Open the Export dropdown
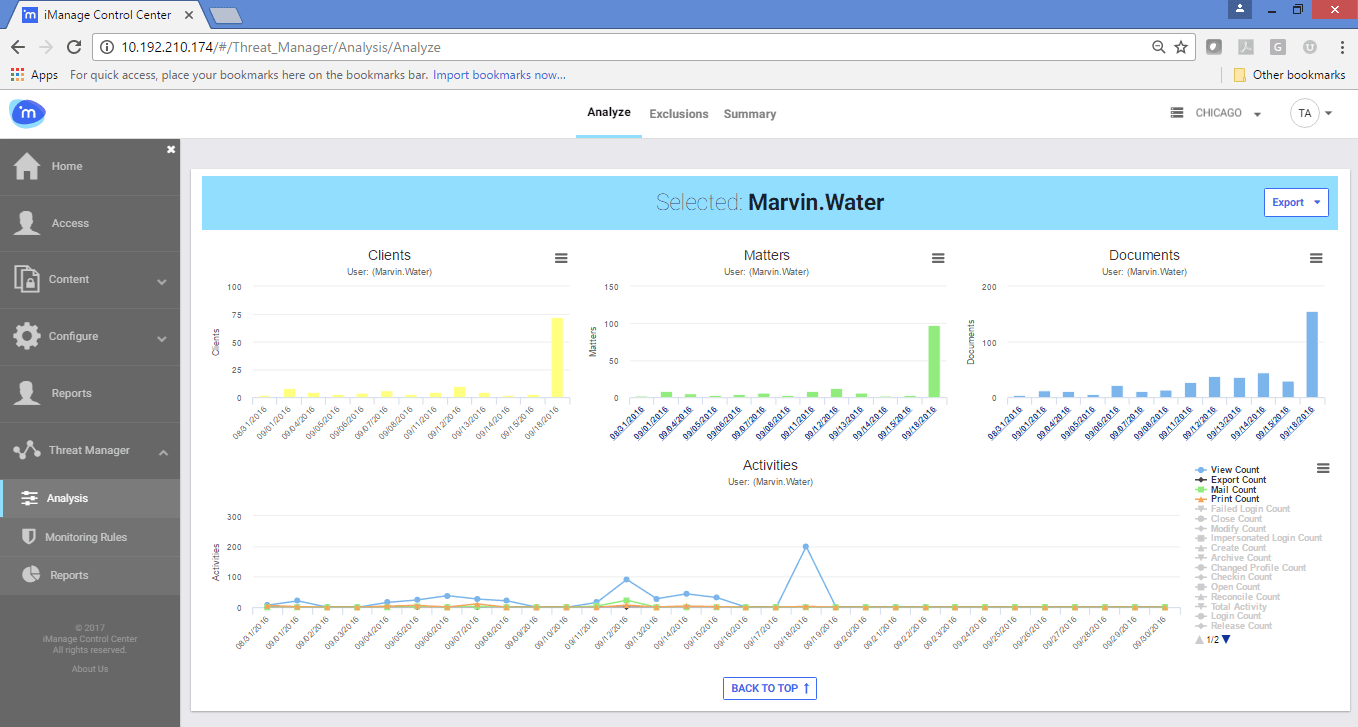Image resolution: width=1358 pixels, height=727 pixels. (x=1296, y=202)
